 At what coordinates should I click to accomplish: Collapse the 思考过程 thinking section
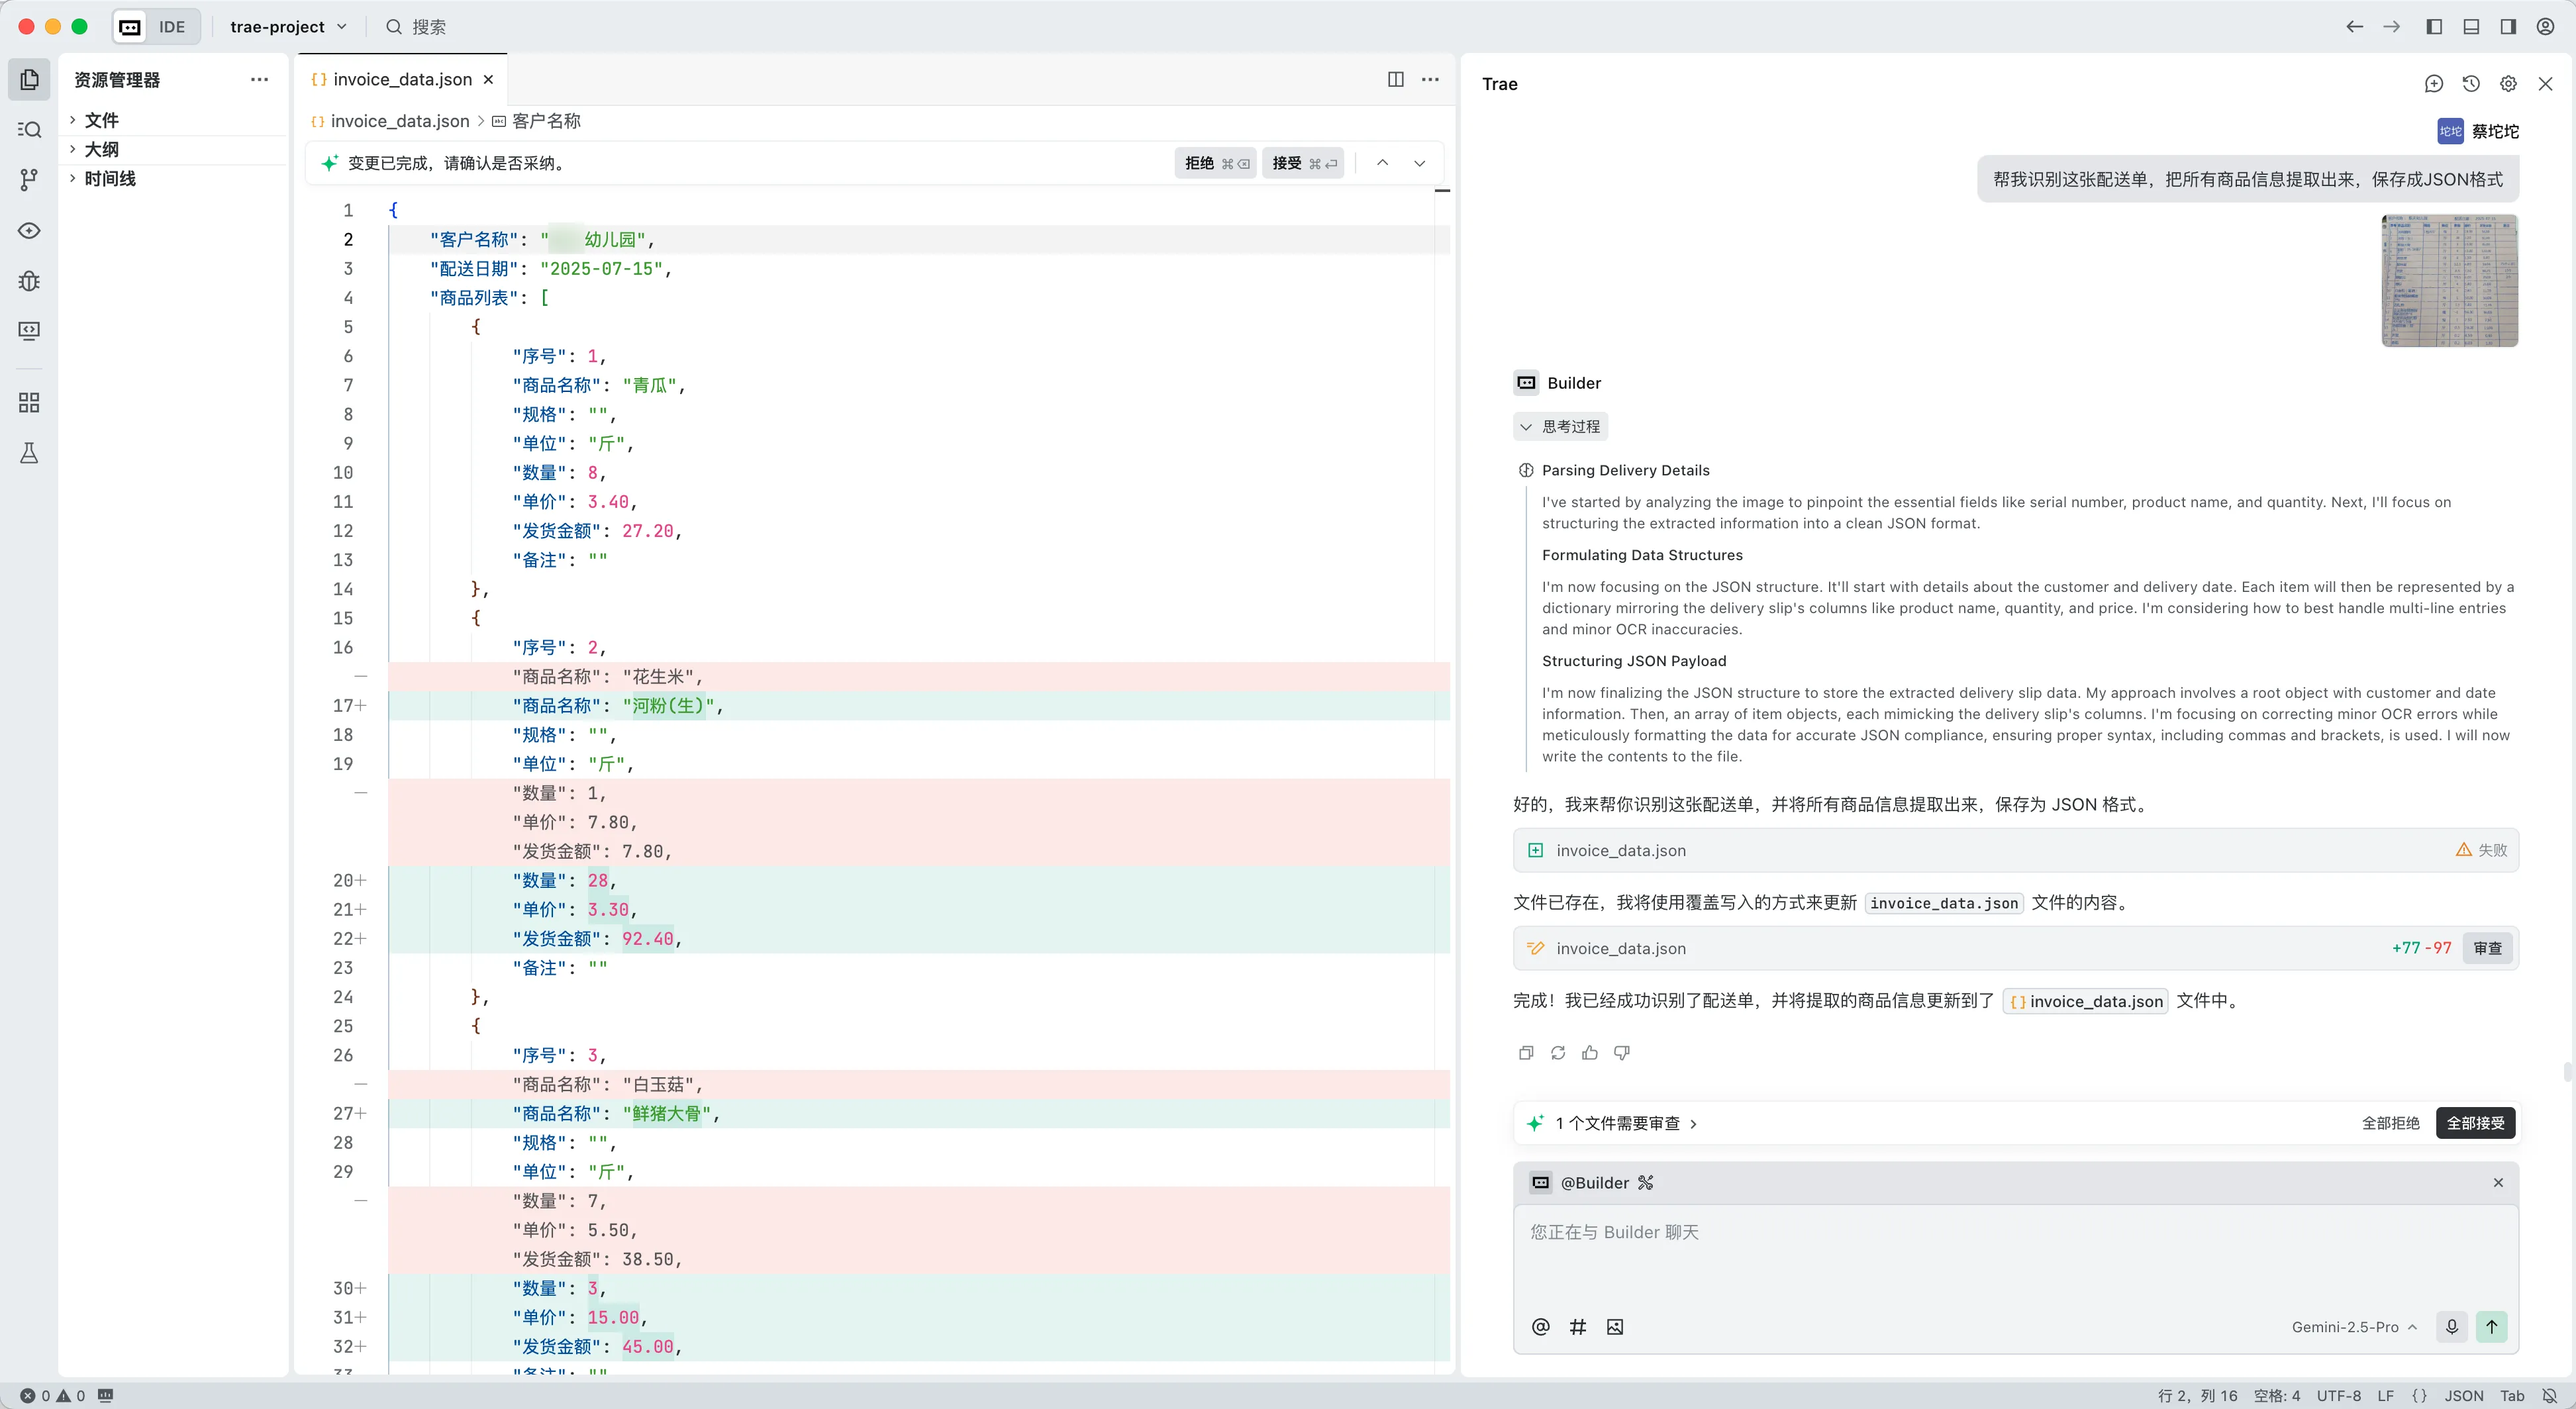pos(1560,427)
